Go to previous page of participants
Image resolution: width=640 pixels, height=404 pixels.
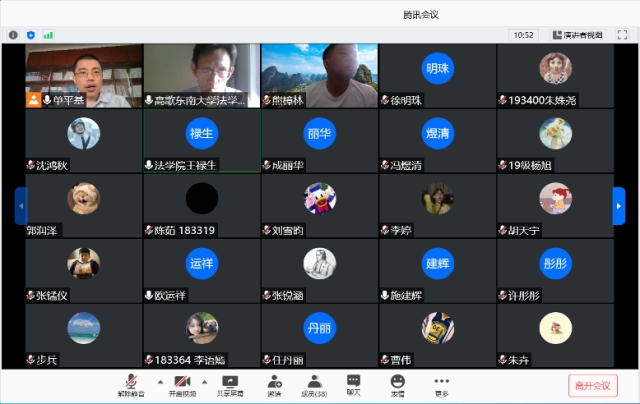pos(20,205)
